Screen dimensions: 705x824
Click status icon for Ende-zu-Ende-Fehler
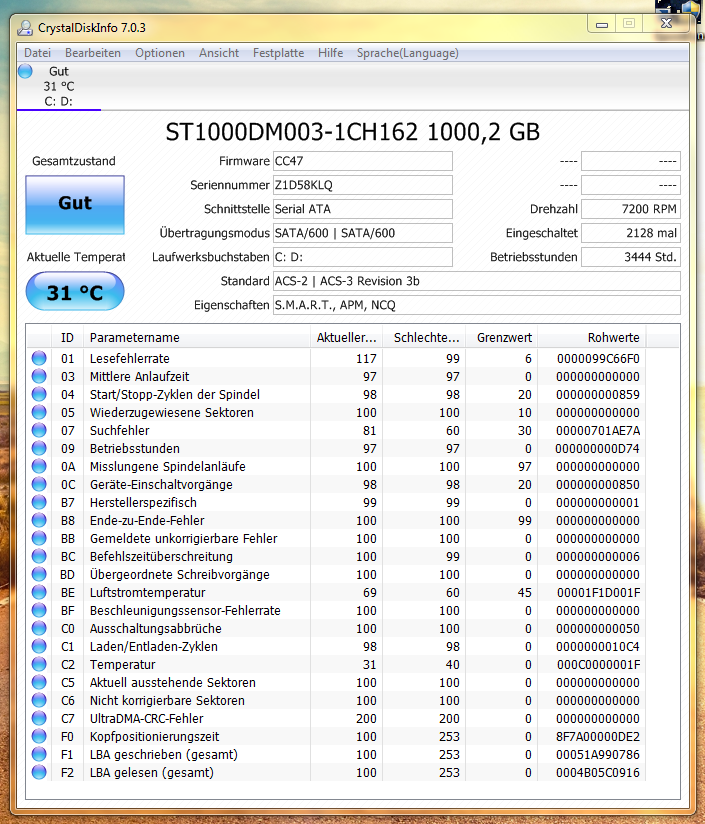(x=39, y=520)
